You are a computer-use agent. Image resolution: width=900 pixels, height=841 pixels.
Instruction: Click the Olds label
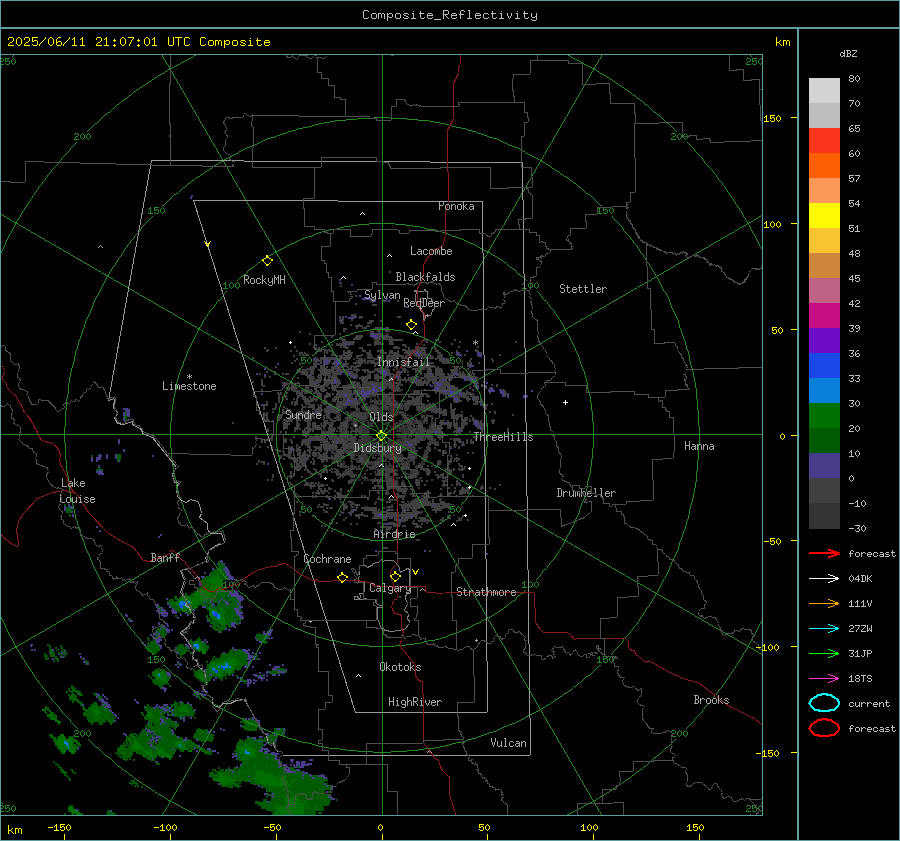(381, 417)
